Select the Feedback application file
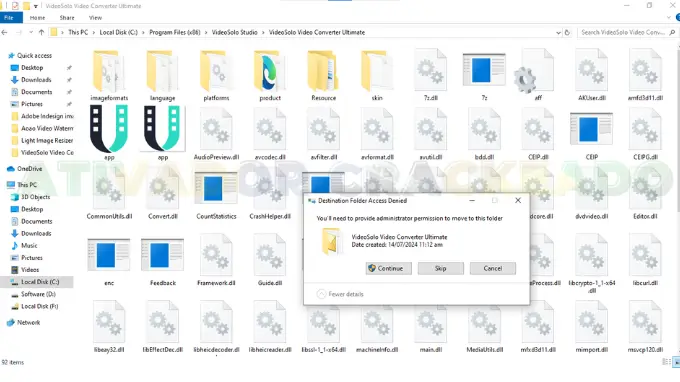The width and height of the screenshot is (680, 382). click(x=163, y=261)
